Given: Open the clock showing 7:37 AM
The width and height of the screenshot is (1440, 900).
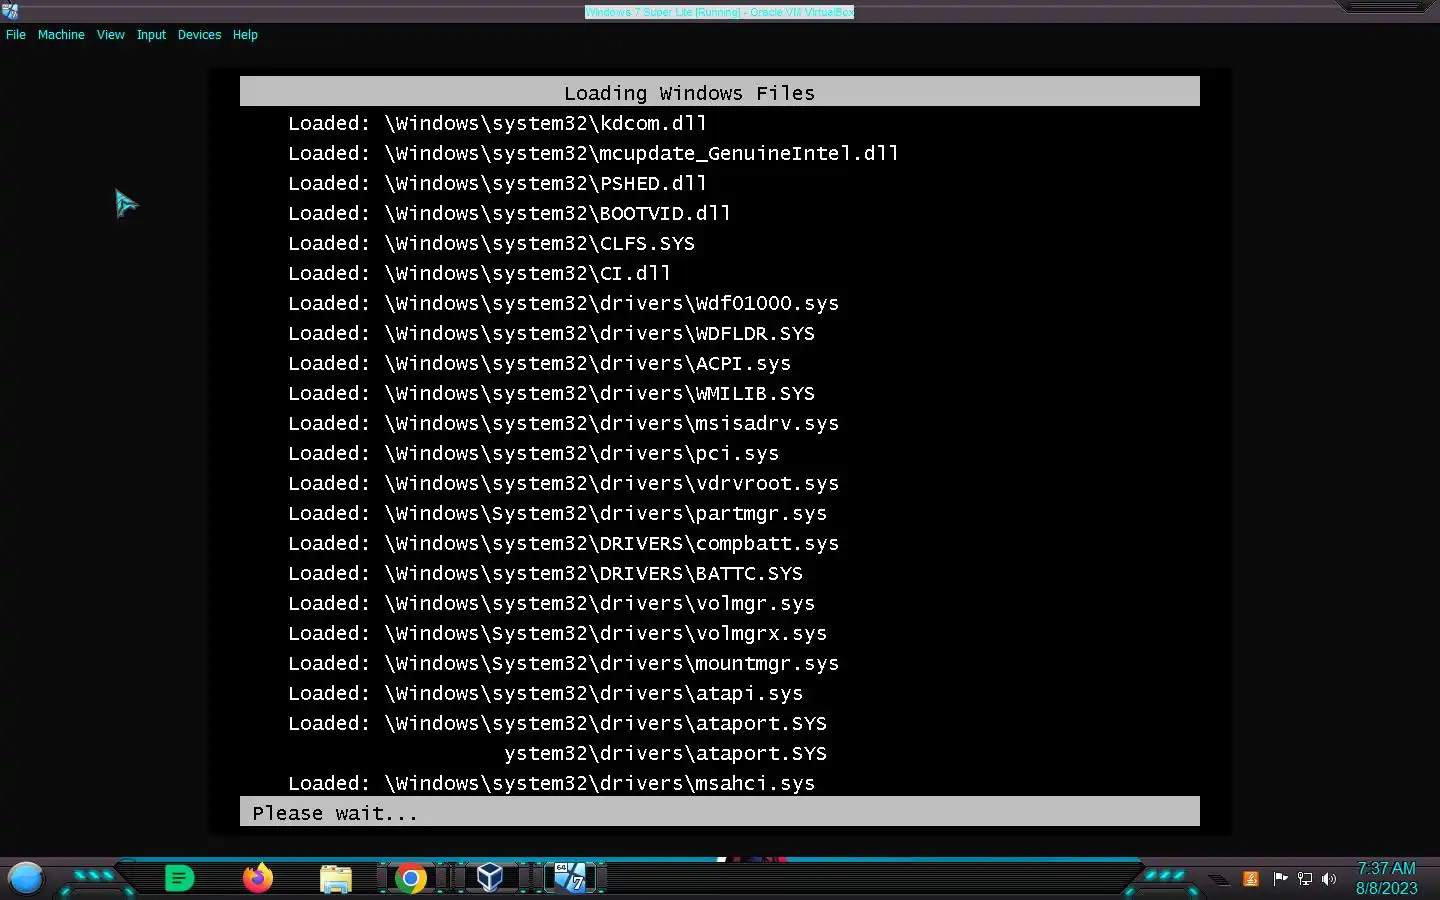Looking at the screenshot, I should coord(1386,878).
